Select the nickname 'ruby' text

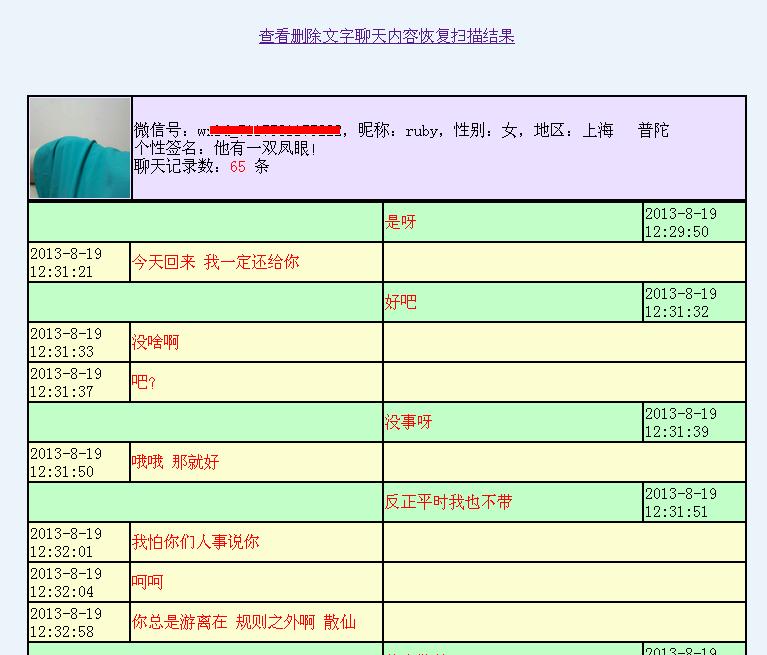tap(425, 130)
